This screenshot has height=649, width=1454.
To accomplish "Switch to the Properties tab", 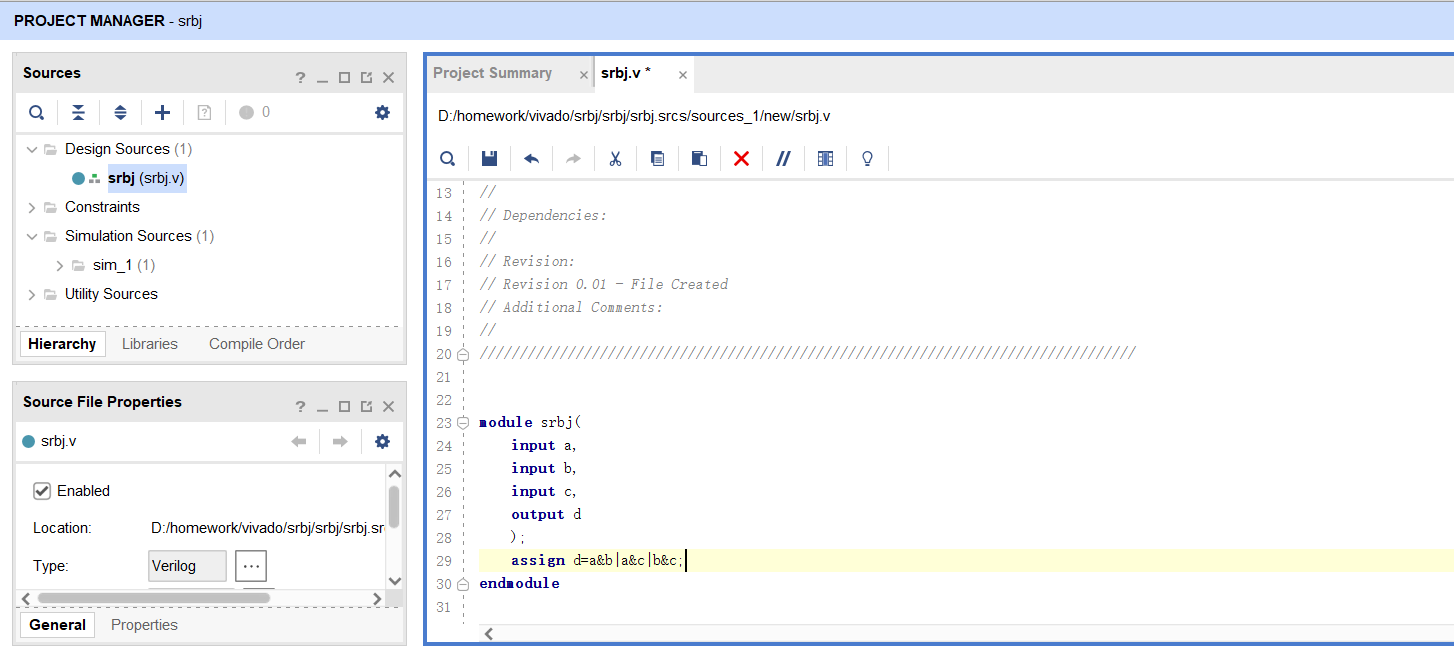I will pyautogui.click(x=144, y=625).
